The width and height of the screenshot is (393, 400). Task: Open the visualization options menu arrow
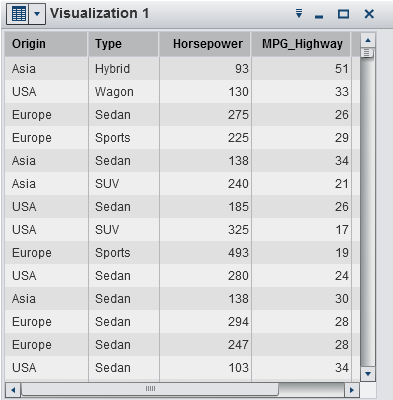tap(299, 14)
